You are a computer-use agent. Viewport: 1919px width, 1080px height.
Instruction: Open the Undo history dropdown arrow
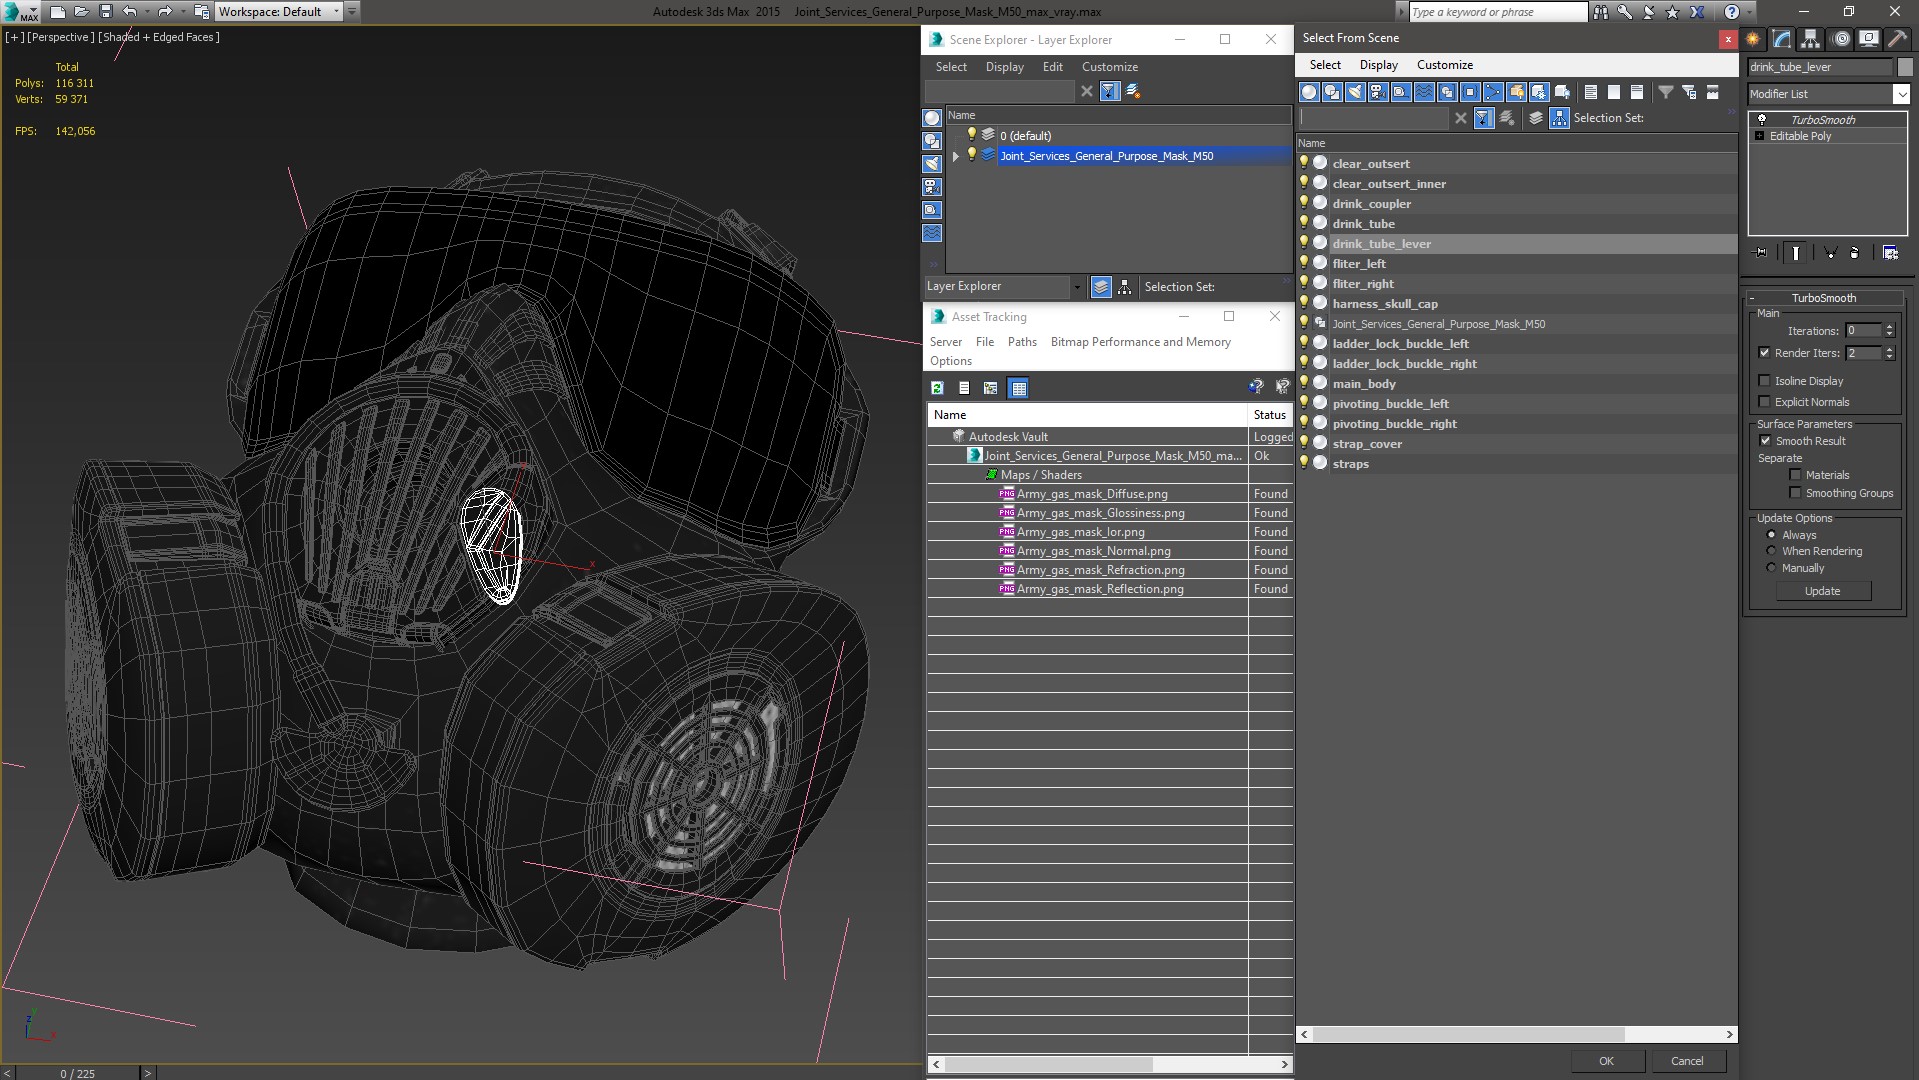145,12
